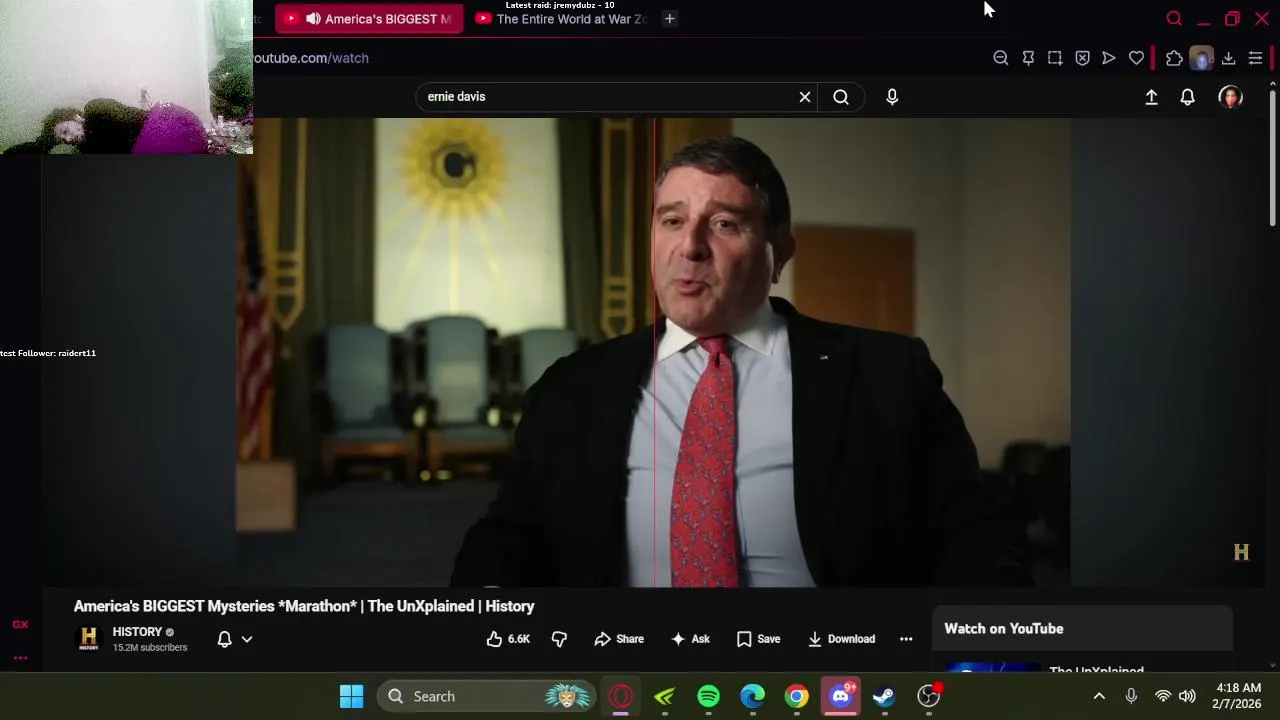Click the HISTORY channel logo avatar
The height and width of the screenshot is (720, 1280).
pos(89,638)
